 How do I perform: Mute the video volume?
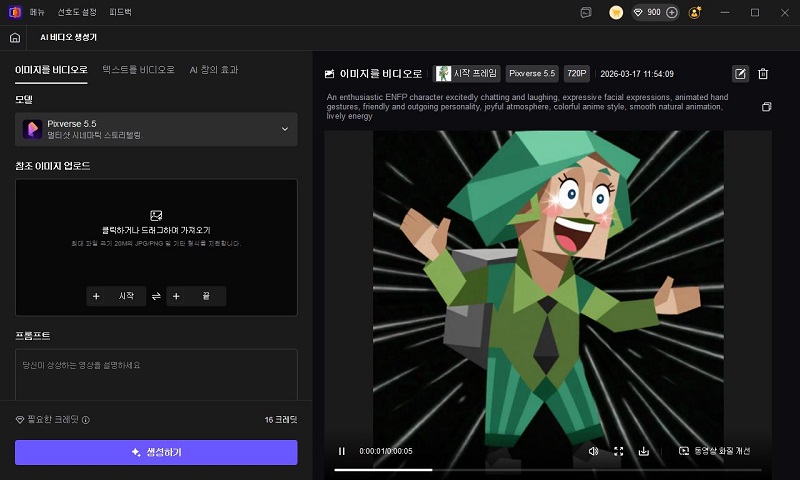(593, 451)
